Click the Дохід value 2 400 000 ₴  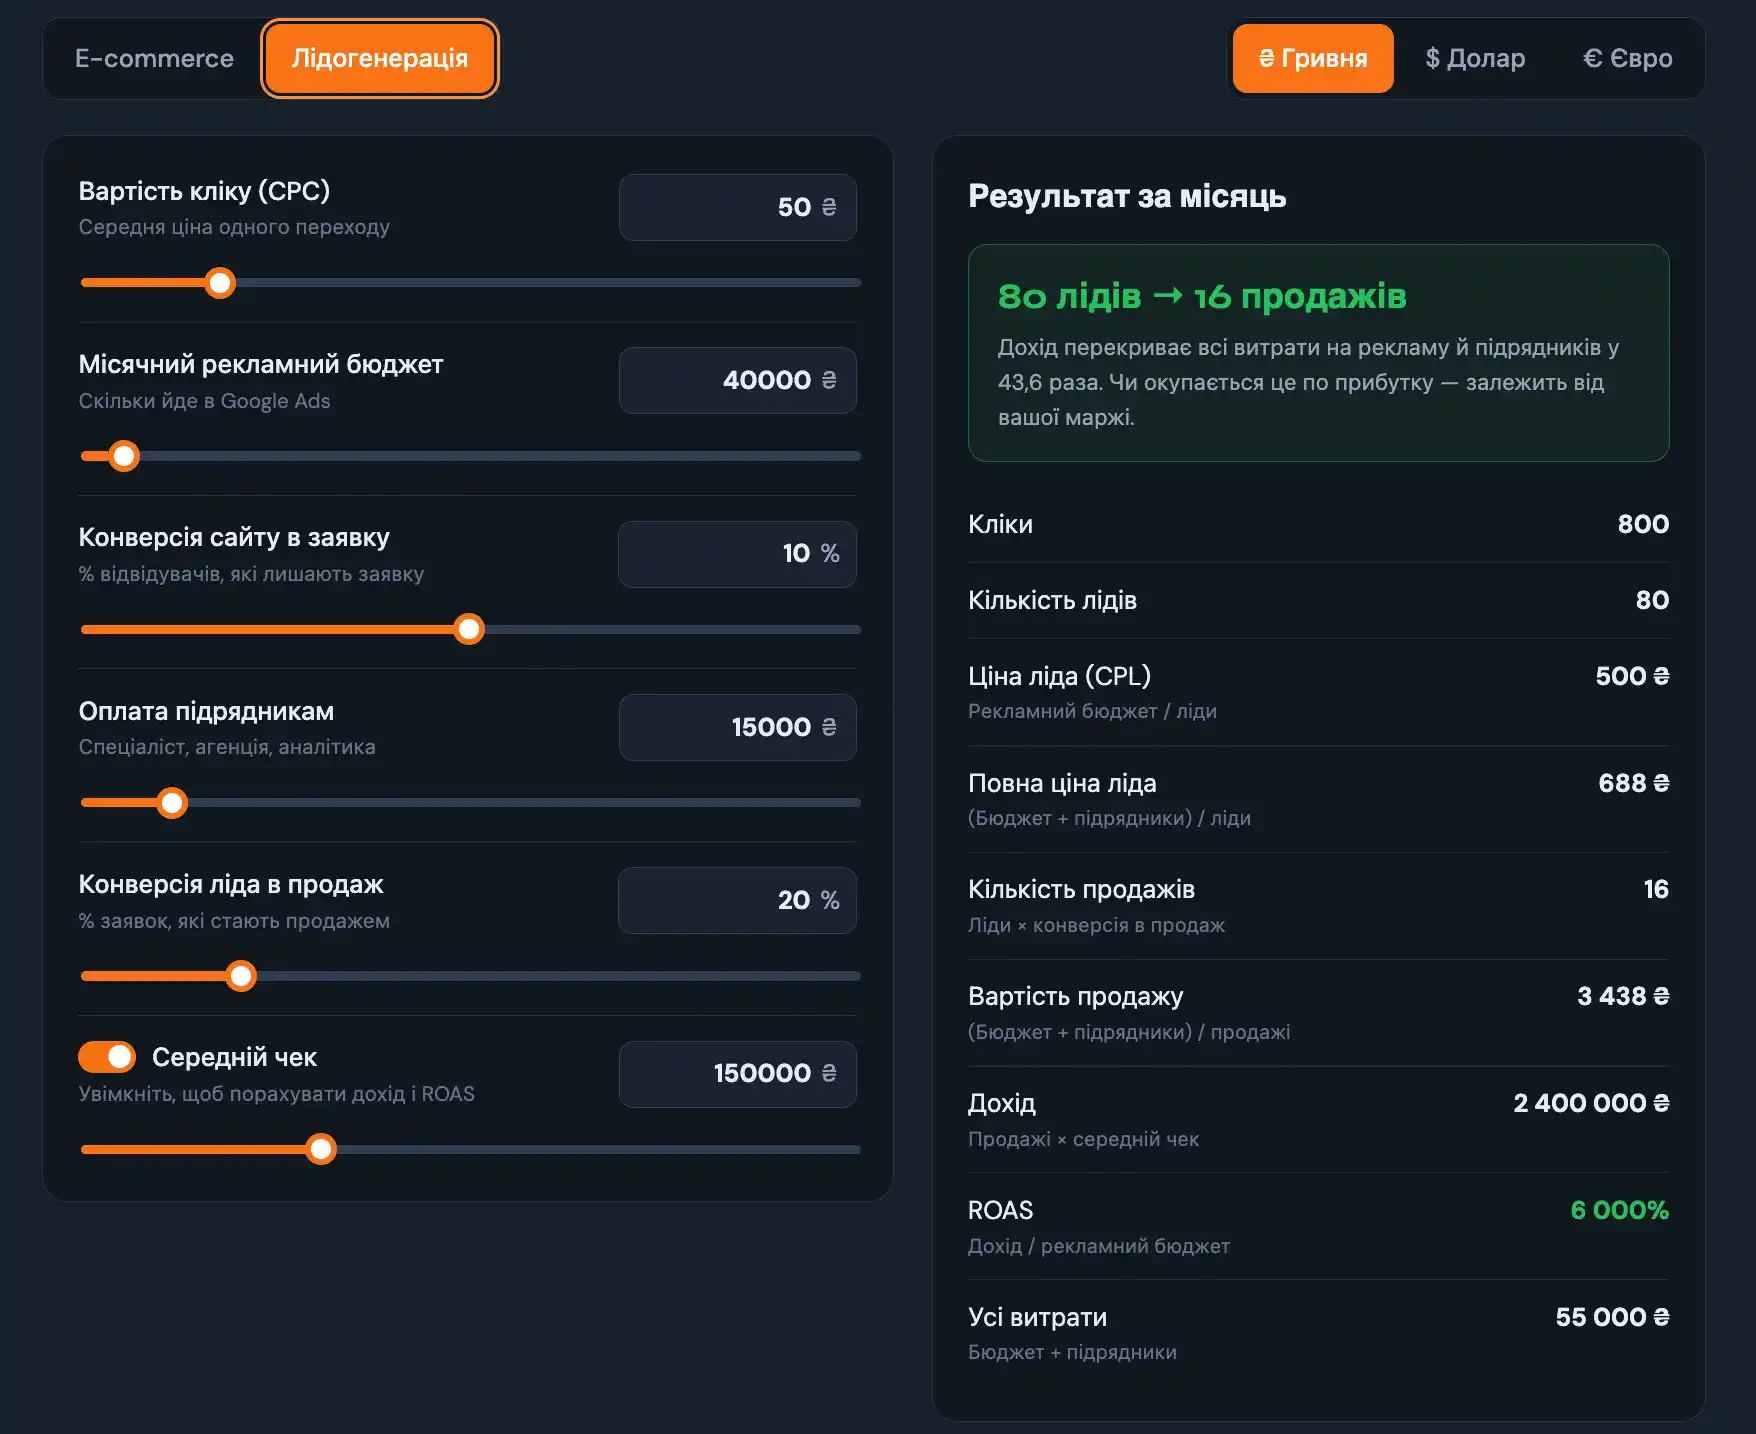[1591, 1103]
